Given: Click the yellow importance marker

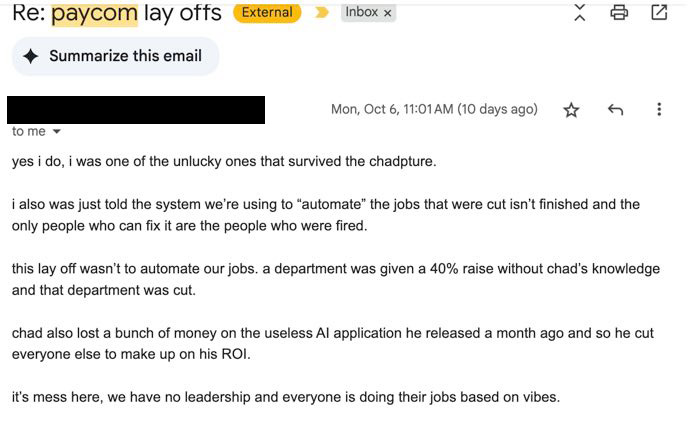Looking at the screenshot, I should click(x=321, y=13).
